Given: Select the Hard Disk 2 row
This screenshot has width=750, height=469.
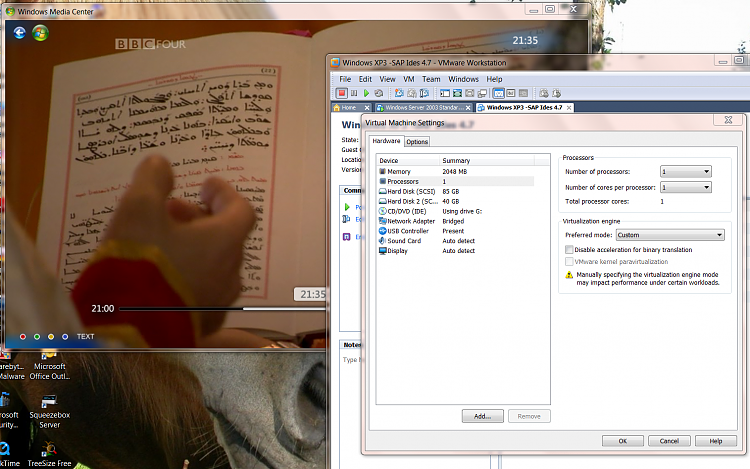Looking at the screenshot, I should (x=456, y=201).
